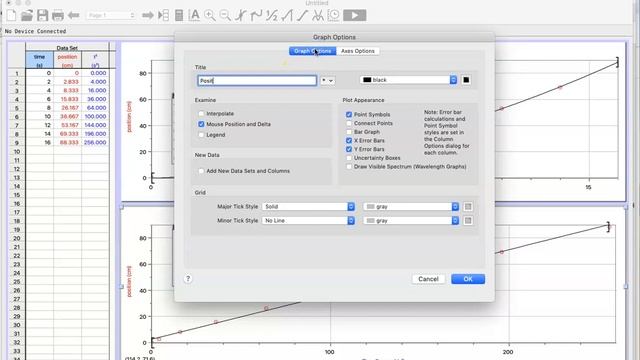Zoom in with magnifier plus icon
Image resolution: width=640 pixels, height=360 pixels.
(x=210, y=16)
